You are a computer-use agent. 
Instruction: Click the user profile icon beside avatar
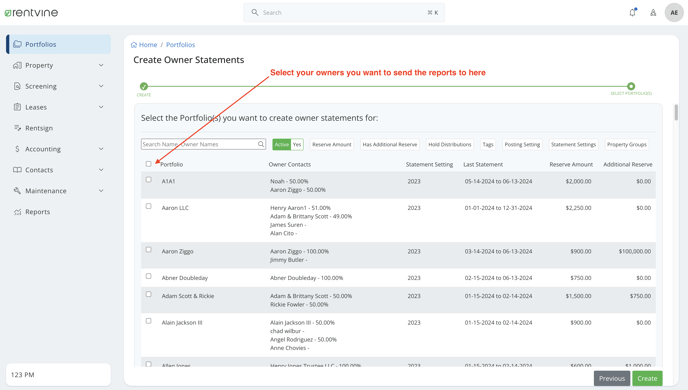[x=653, y=13]
